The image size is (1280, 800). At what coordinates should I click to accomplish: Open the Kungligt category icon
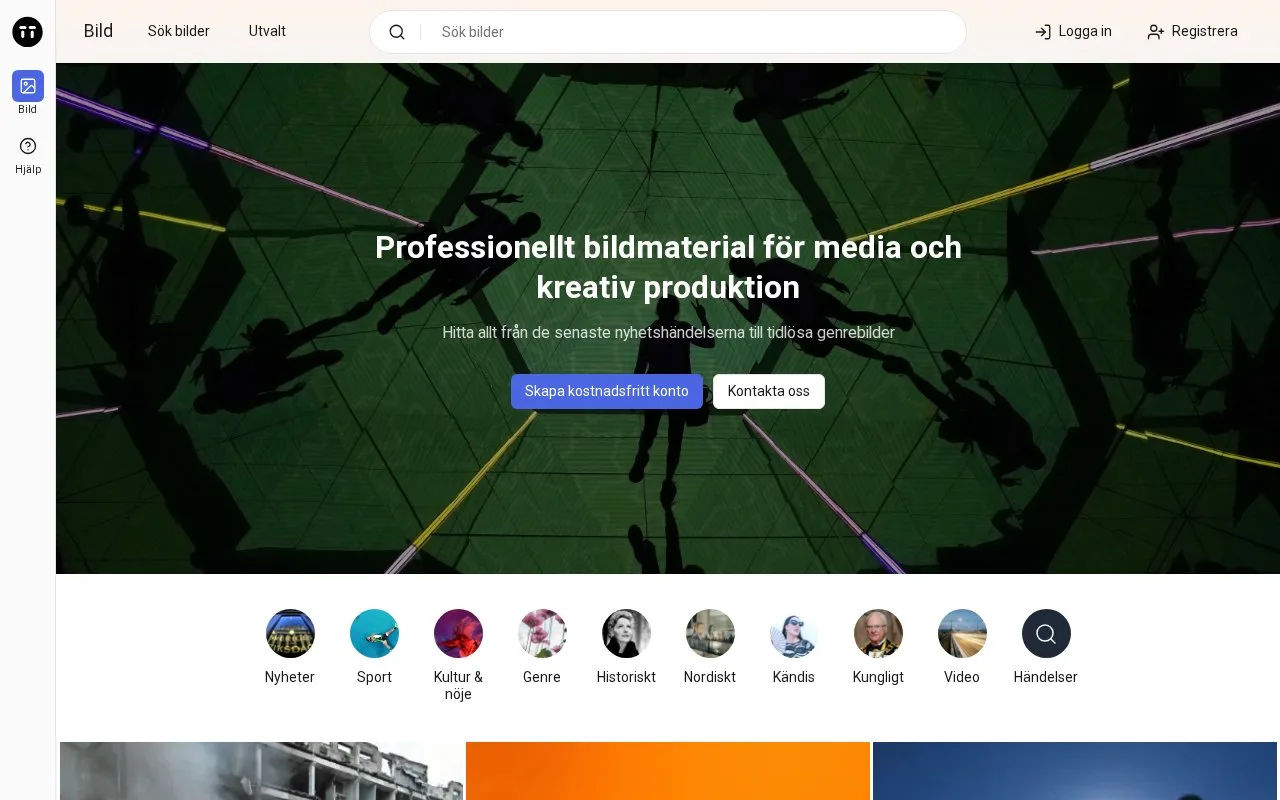pyautogui.click(x=878, y=634)
